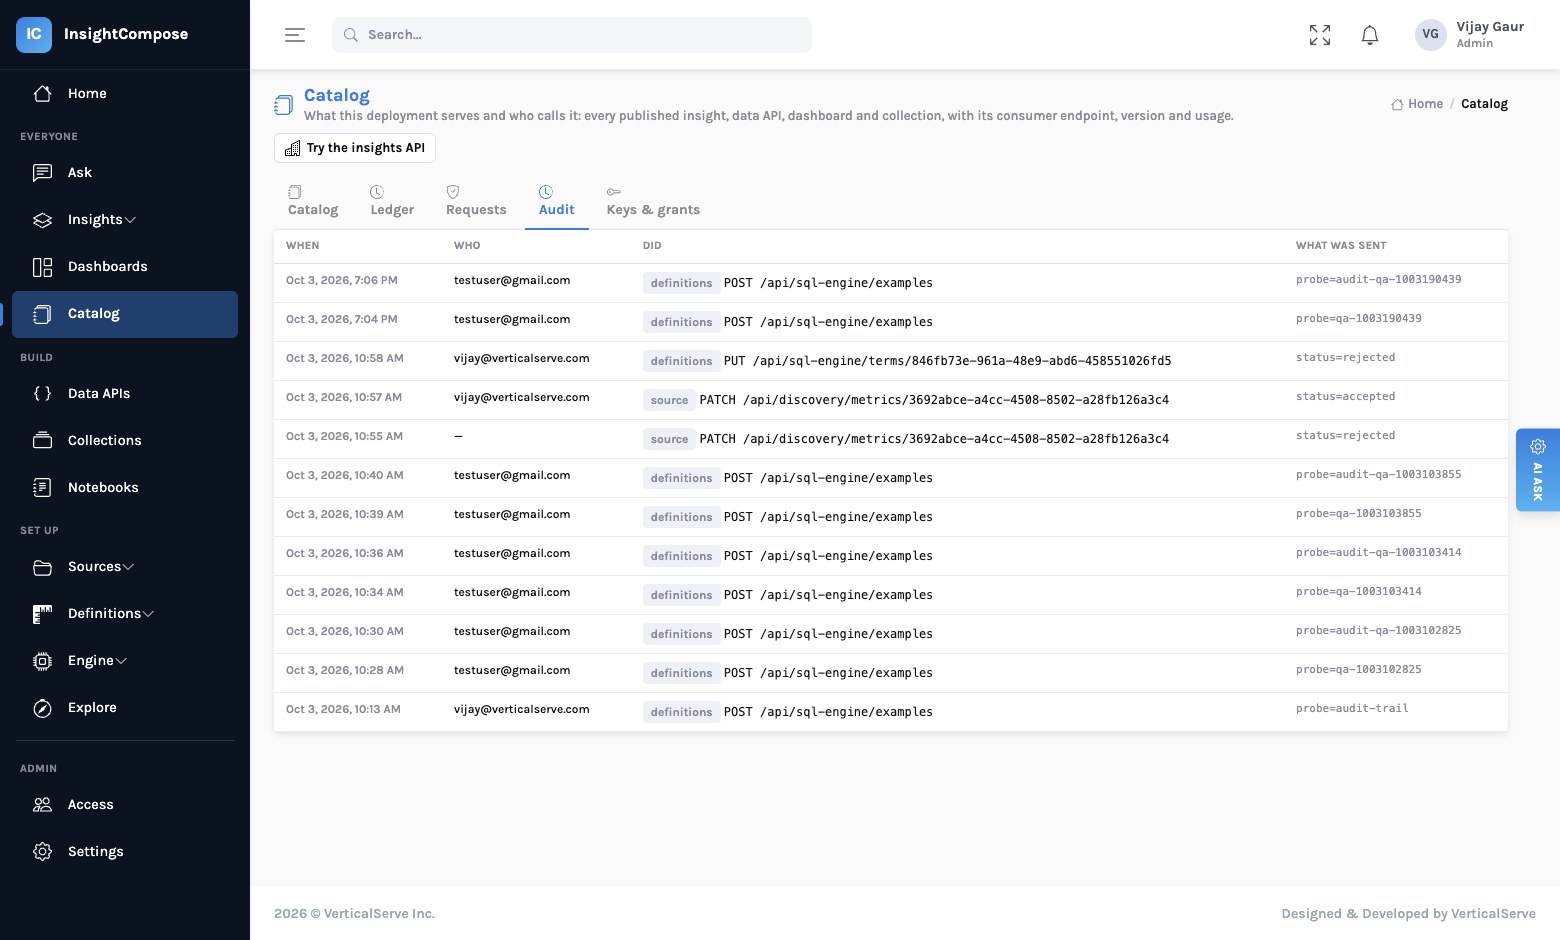Screen dimensions: 1560x940
Task: Click the Ask chat icon in sidebar
Action: pyautogui.click(x=42, y=172)
